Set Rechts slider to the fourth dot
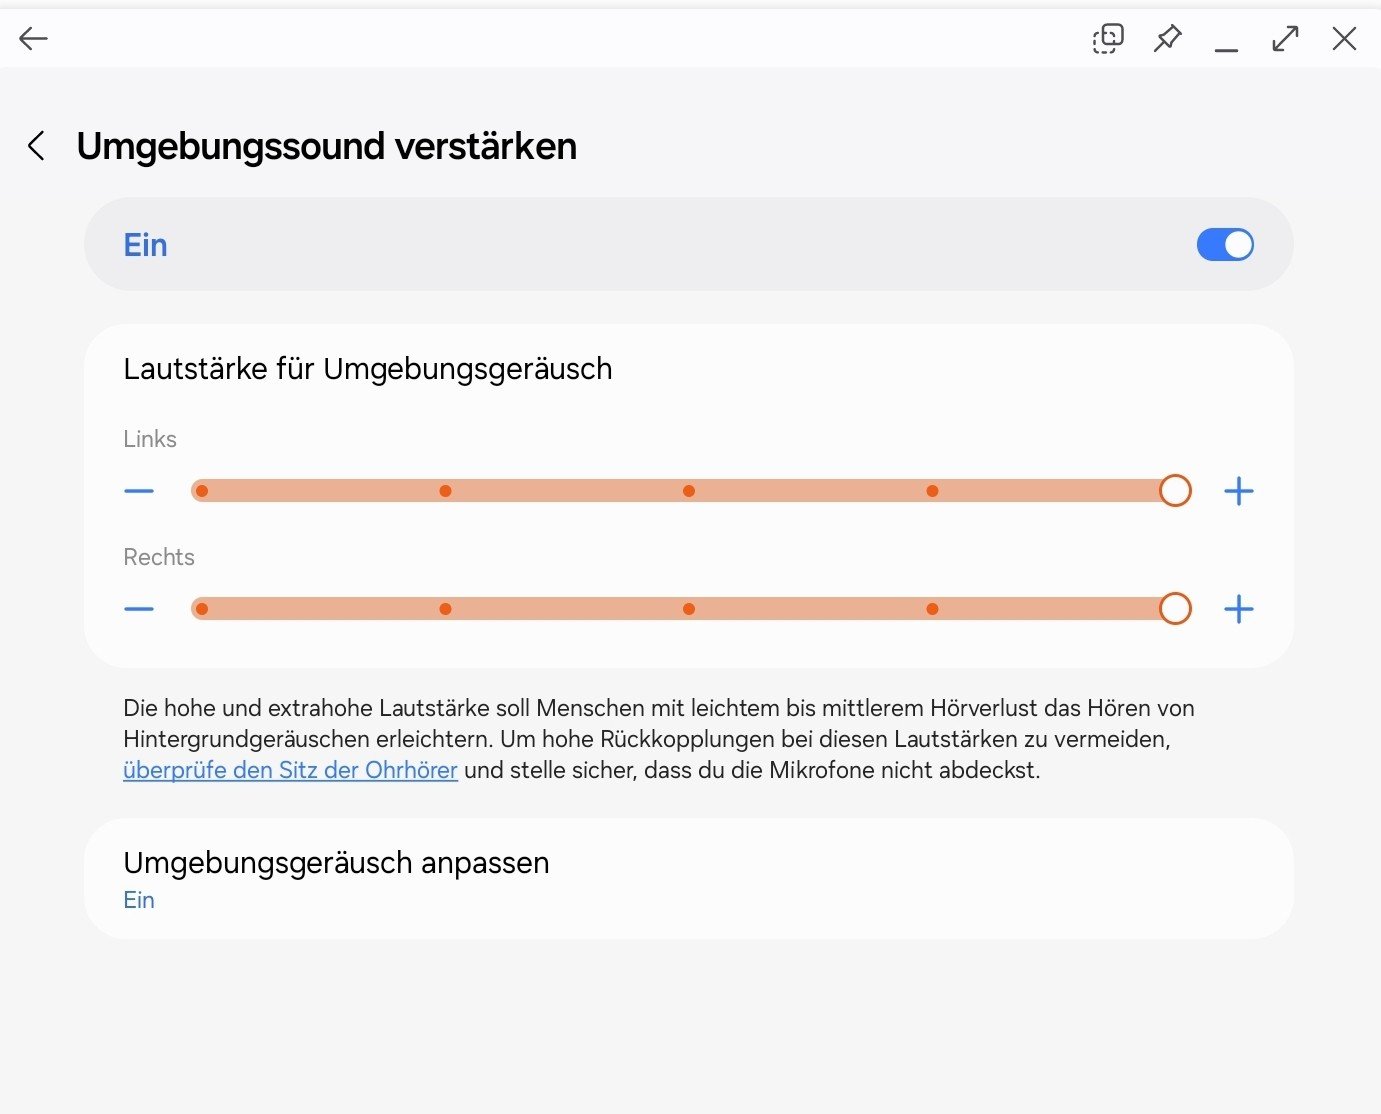The image size is (1381, 1114). click(x=932, y=609)
